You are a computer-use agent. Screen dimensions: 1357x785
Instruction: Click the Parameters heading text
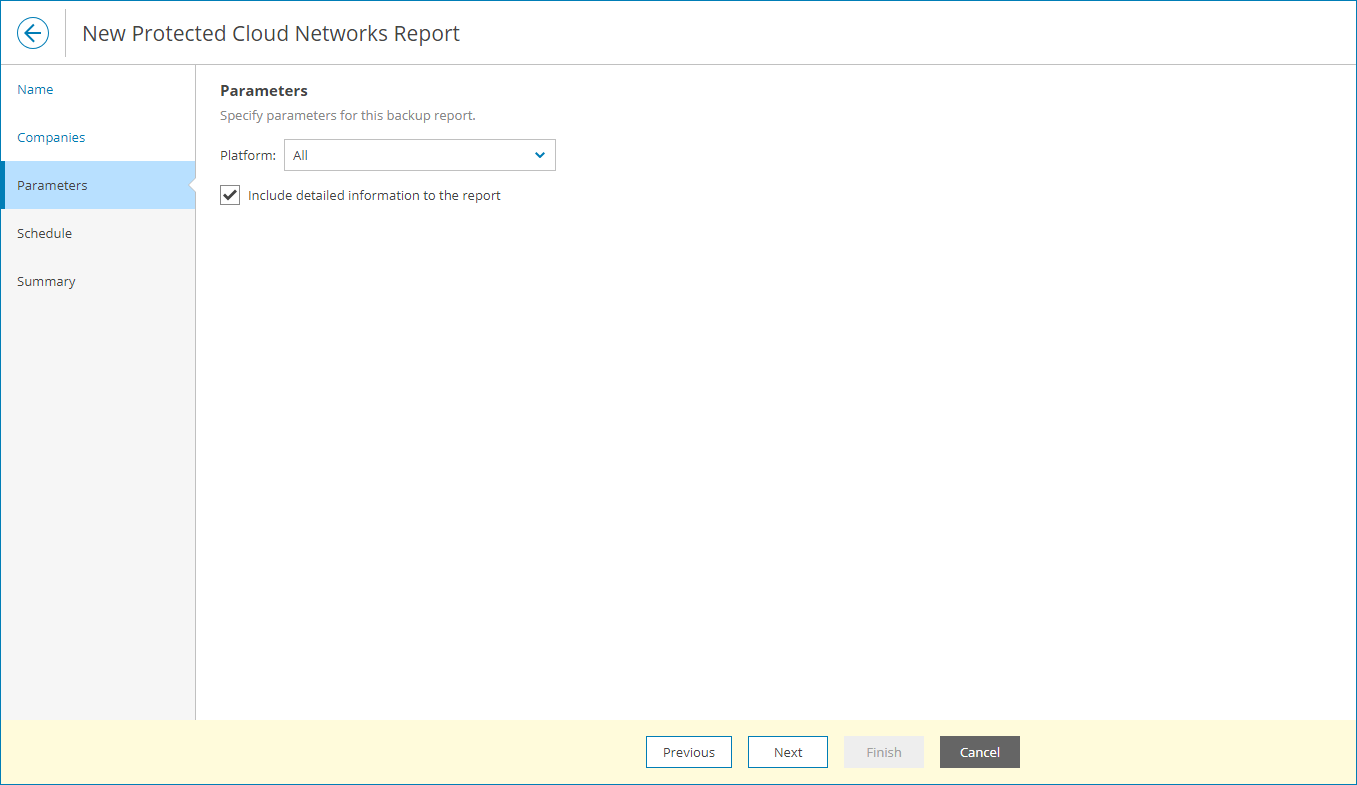coord(263,90)
